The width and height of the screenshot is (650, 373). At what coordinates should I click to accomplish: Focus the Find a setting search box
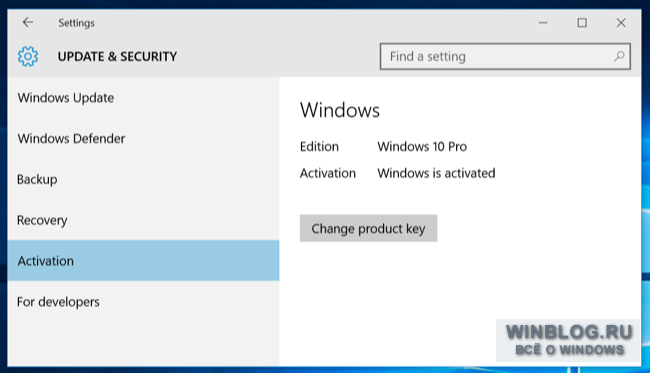[505, 56]
